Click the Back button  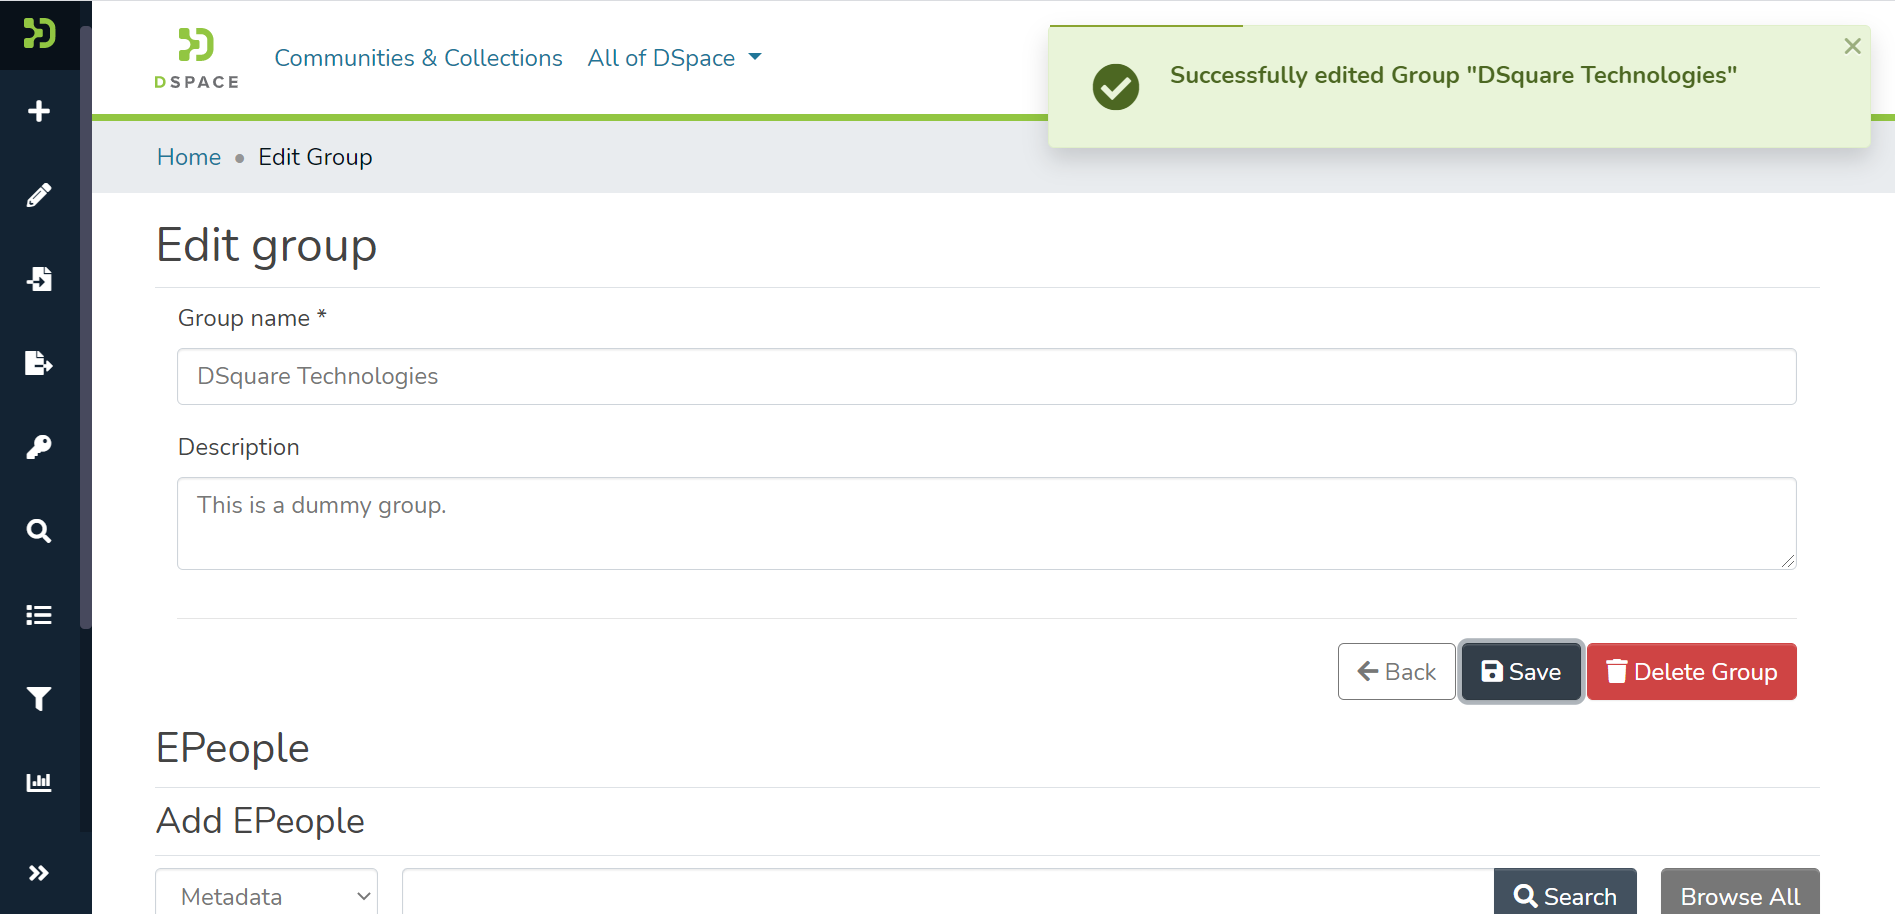pos(1396,672)
